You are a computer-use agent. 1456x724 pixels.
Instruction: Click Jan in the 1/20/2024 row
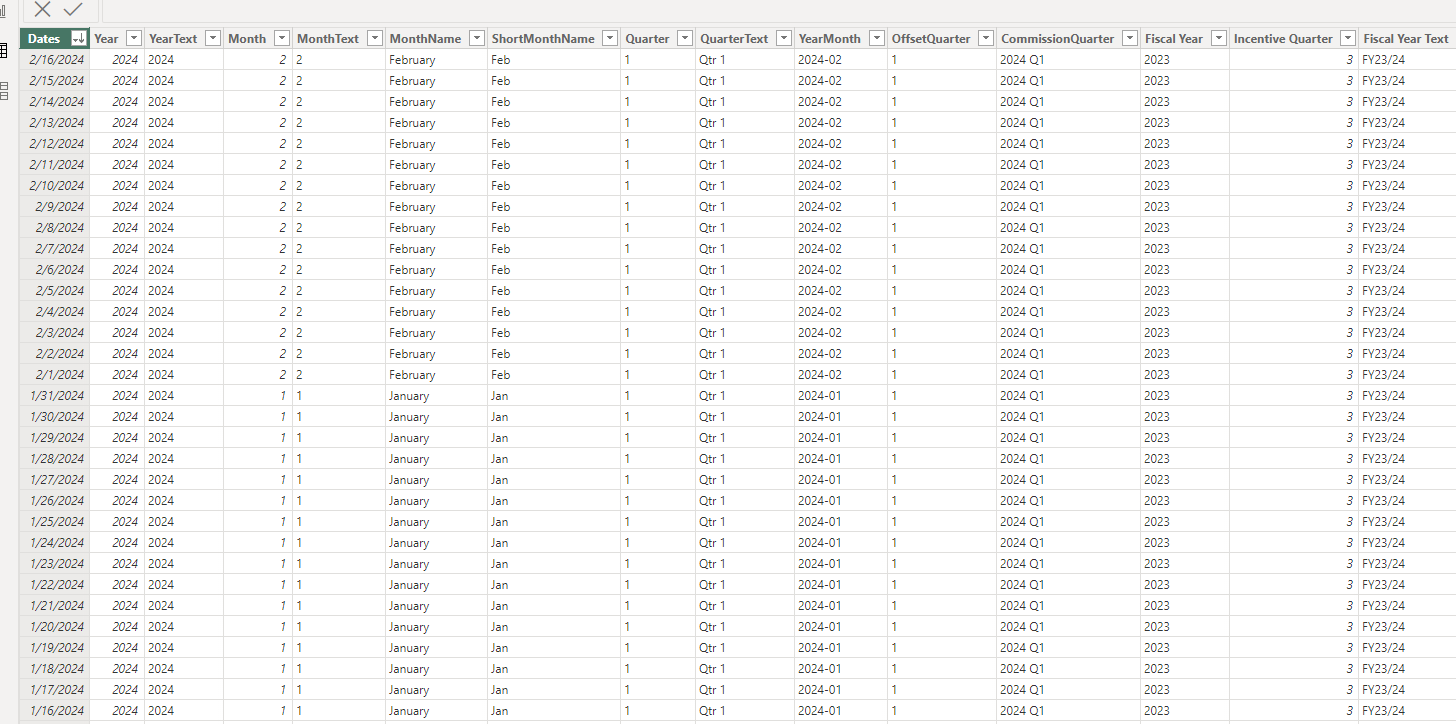click(x=499, y=627)
